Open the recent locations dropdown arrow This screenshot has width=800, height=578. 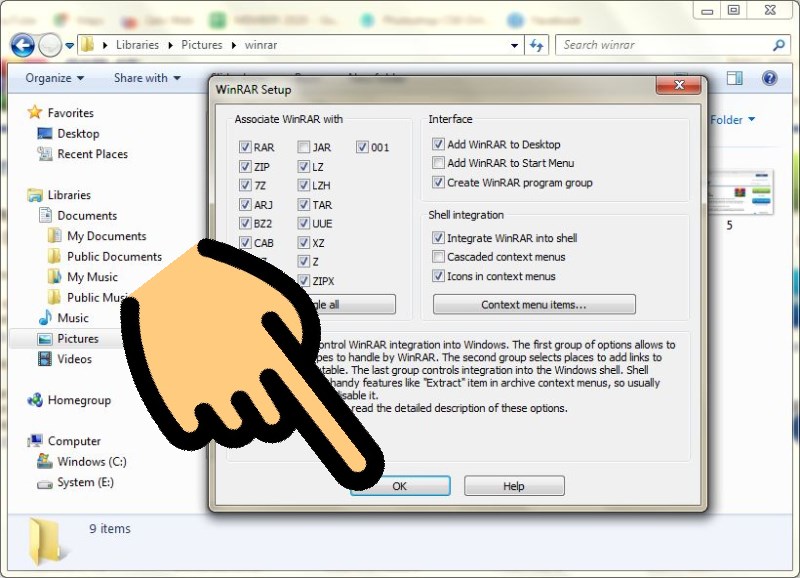tap(70, 46)
